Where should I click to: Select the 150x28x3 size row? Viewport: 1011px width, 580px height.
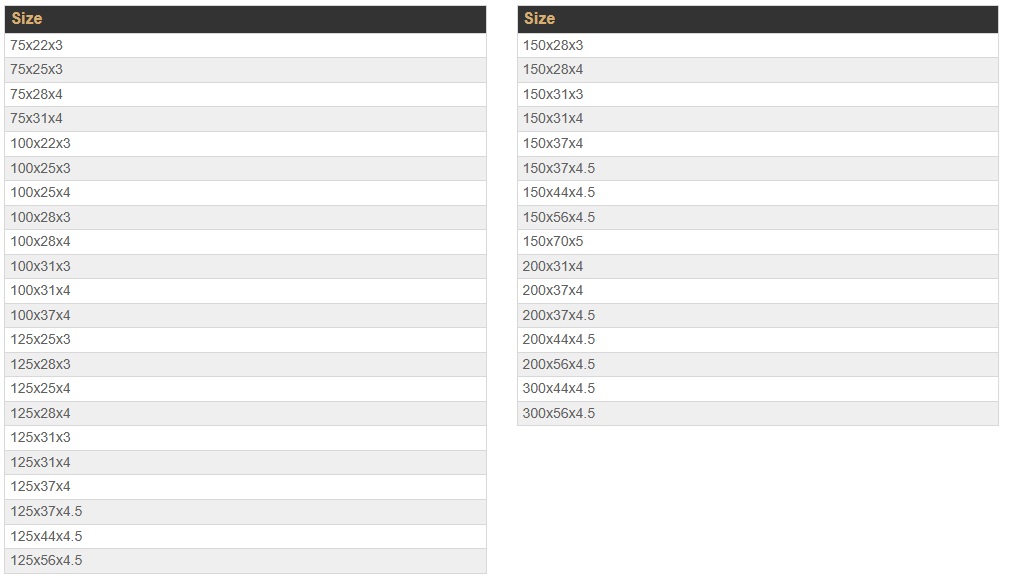click(553, 45)
